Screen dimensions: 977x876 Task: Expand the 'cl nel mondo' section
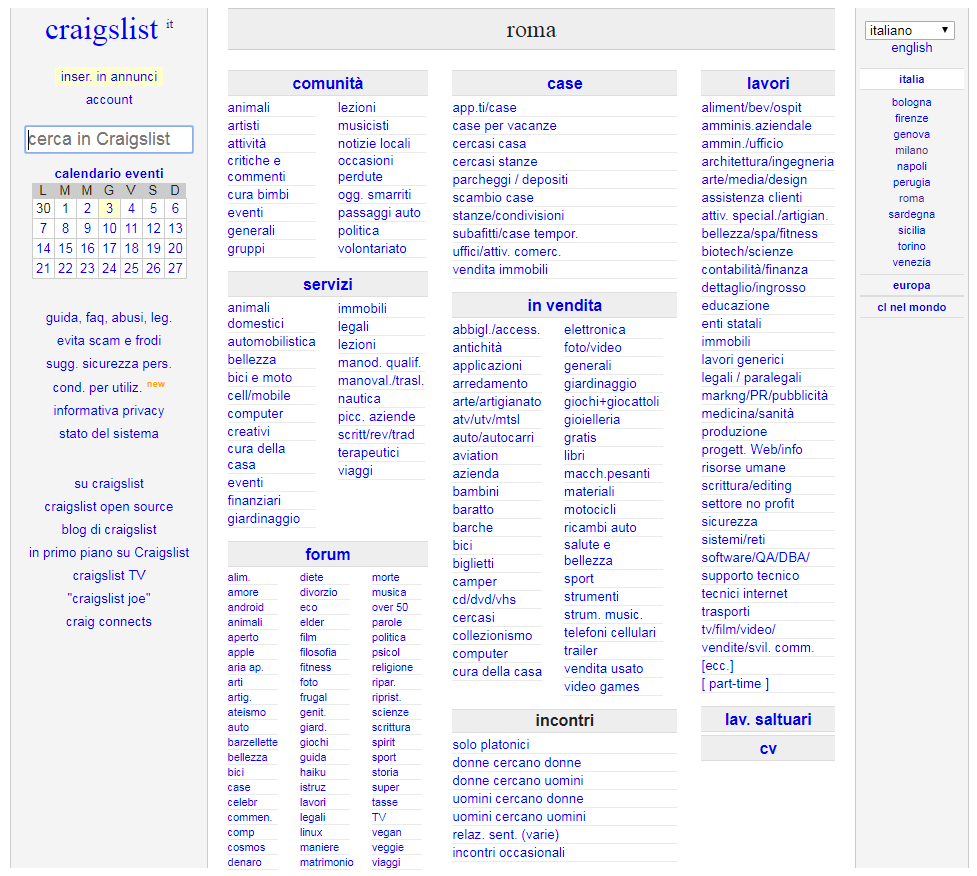click(911, 307)
